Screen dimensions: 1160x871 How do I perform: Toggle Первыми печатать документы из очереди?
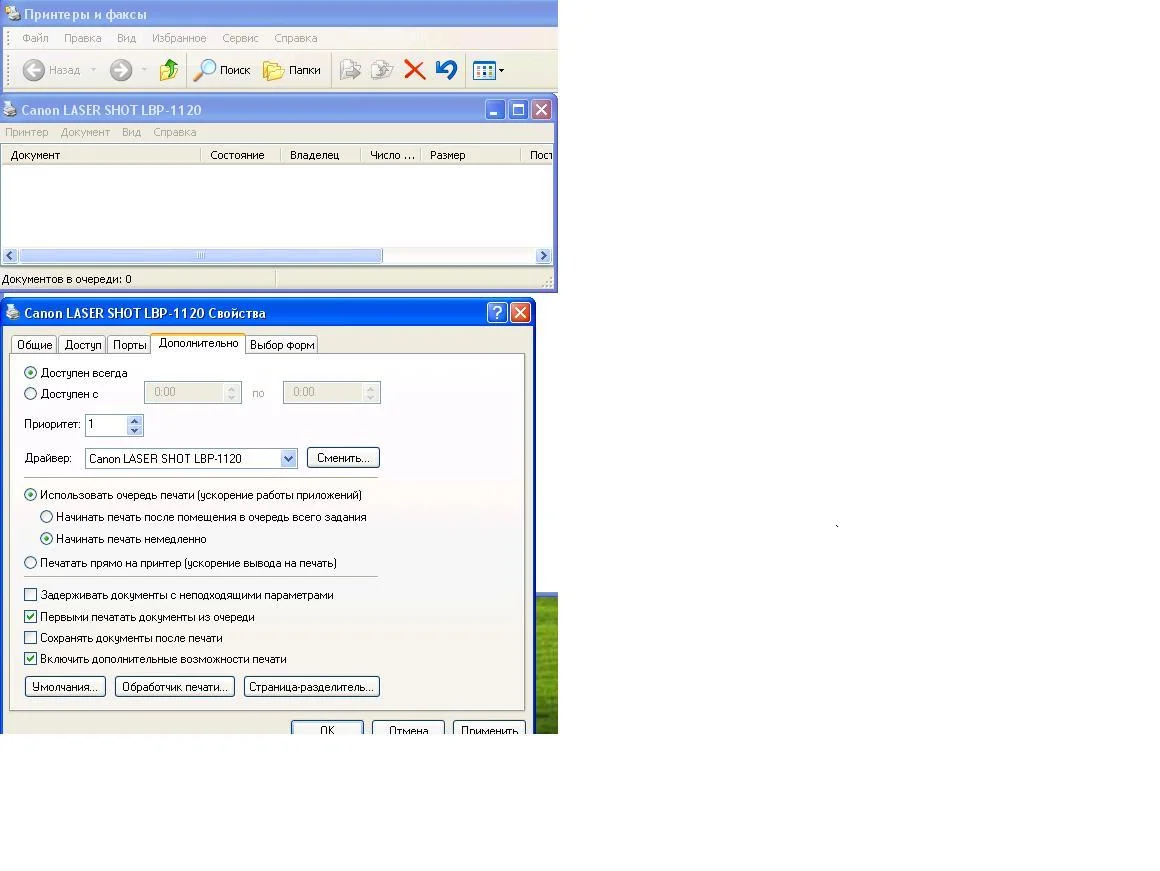30,616
